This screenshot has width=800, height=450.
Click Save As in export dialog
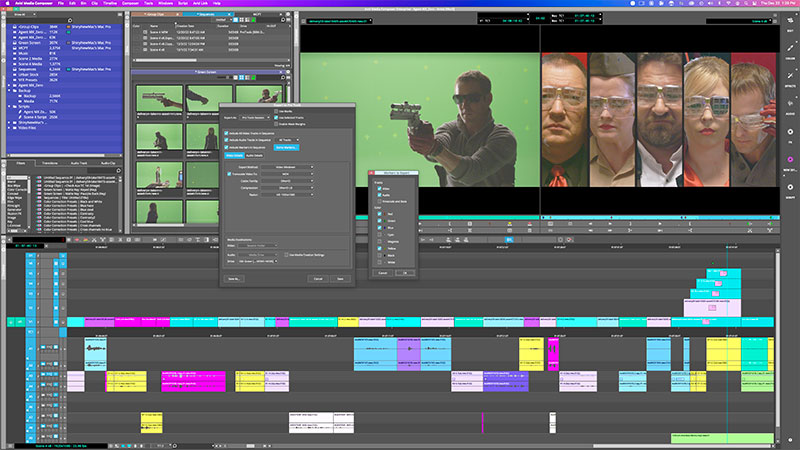(234, 279)
